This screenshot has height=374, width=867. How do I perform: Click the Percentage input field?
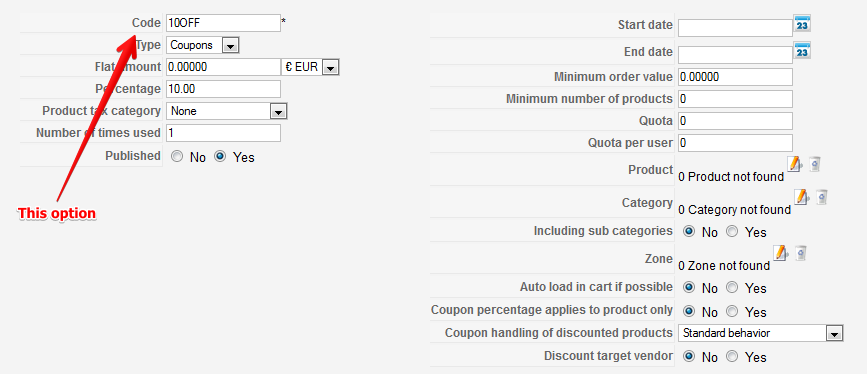tap(223, 89)
